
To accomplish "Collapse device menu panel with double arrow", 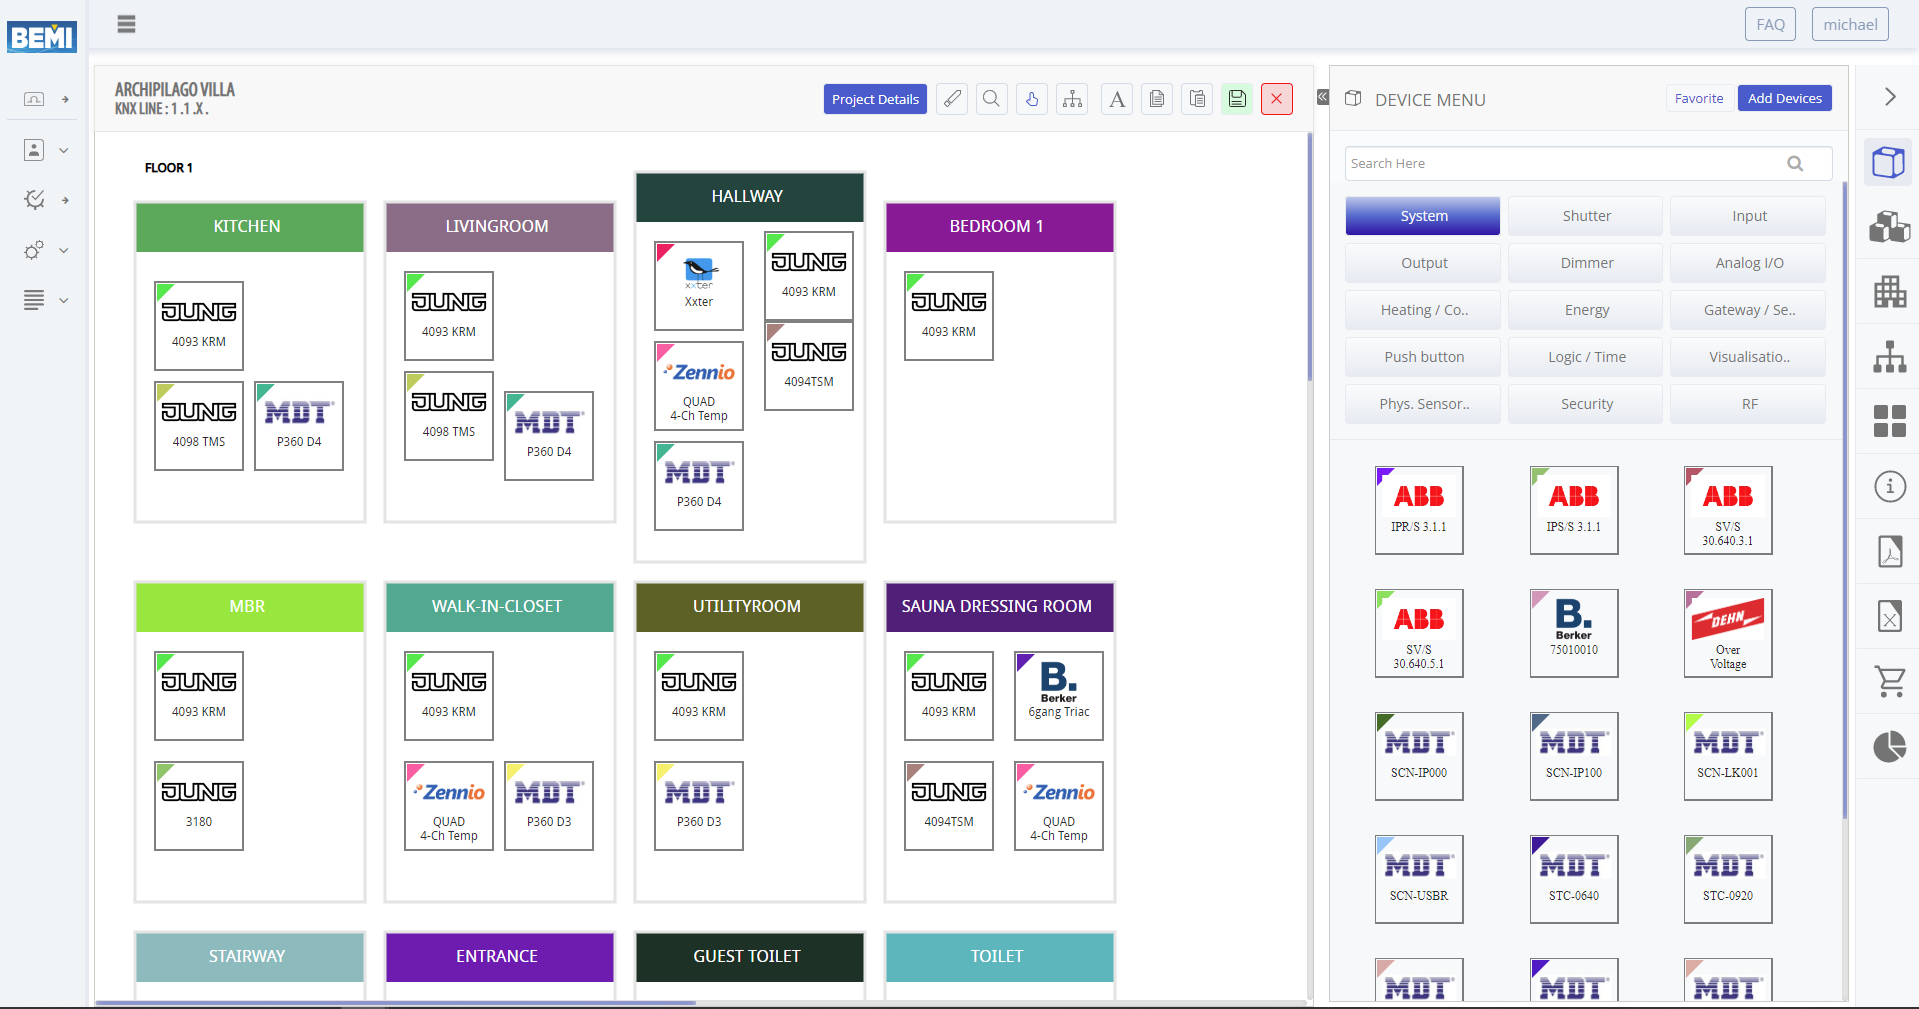I will coord(1323,97).
